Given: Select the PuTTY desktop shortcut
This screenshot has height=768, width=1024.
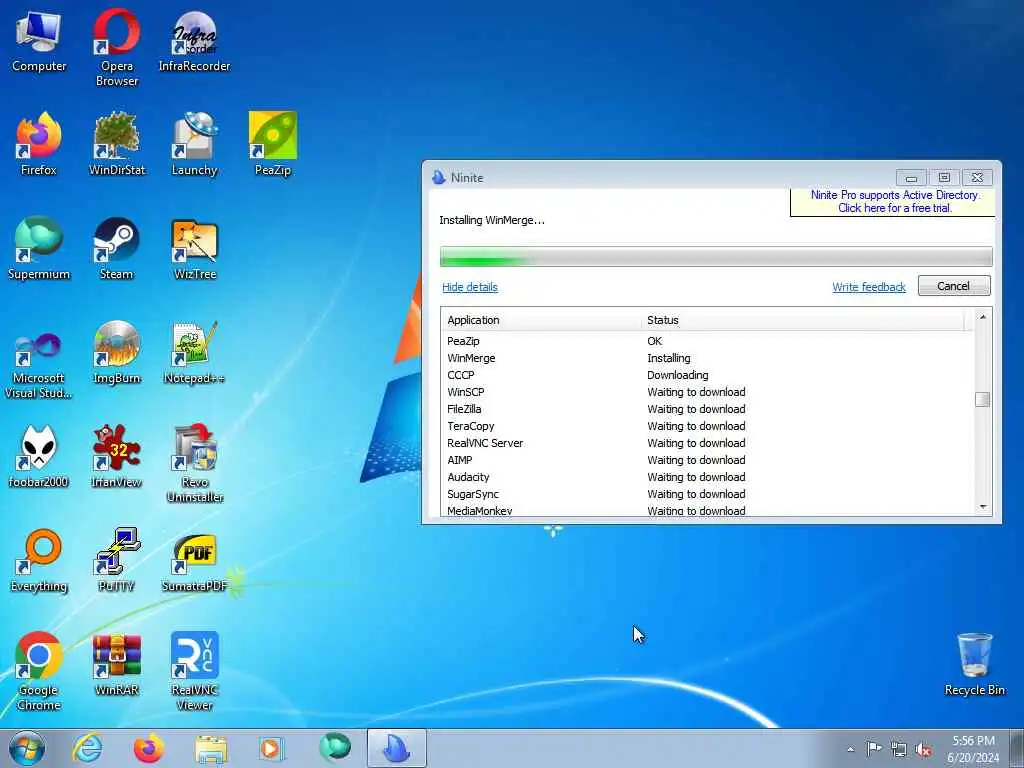Looking at the screenshot, I should click(116, 560).
